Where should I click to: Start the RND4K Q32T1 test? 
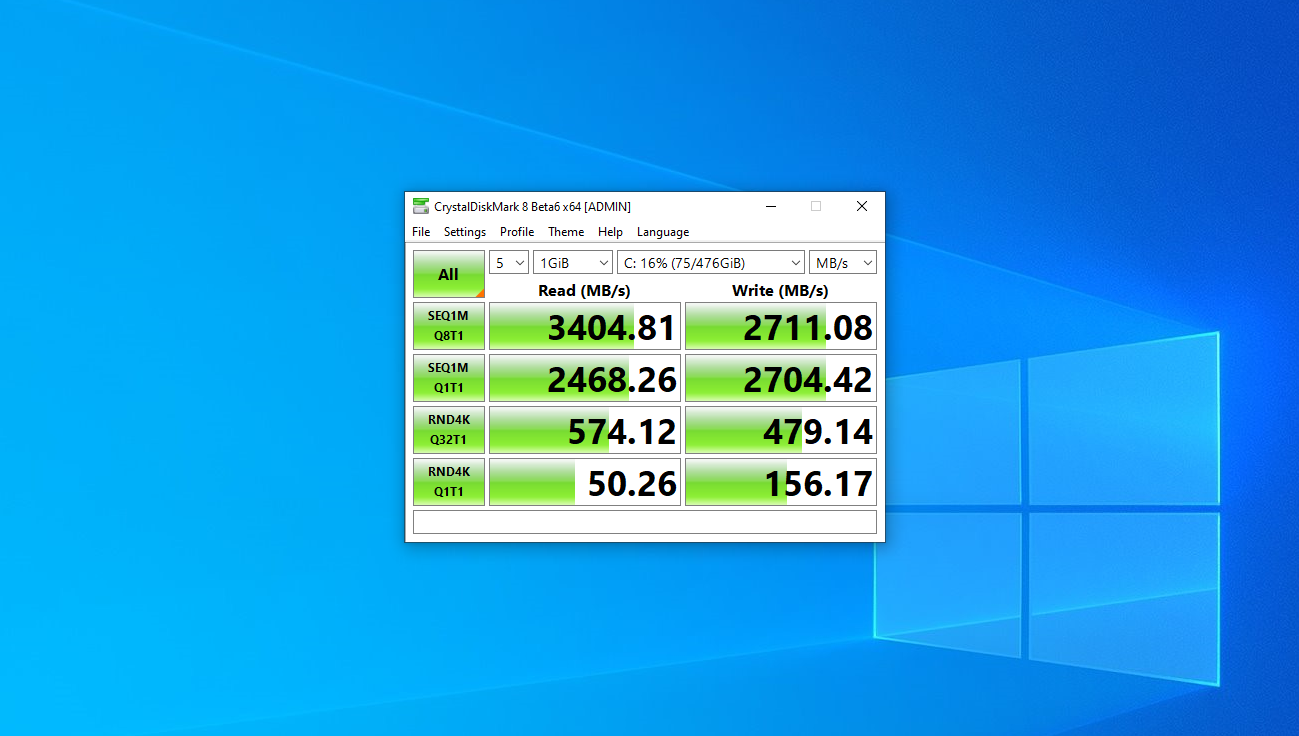pos(449,430)
